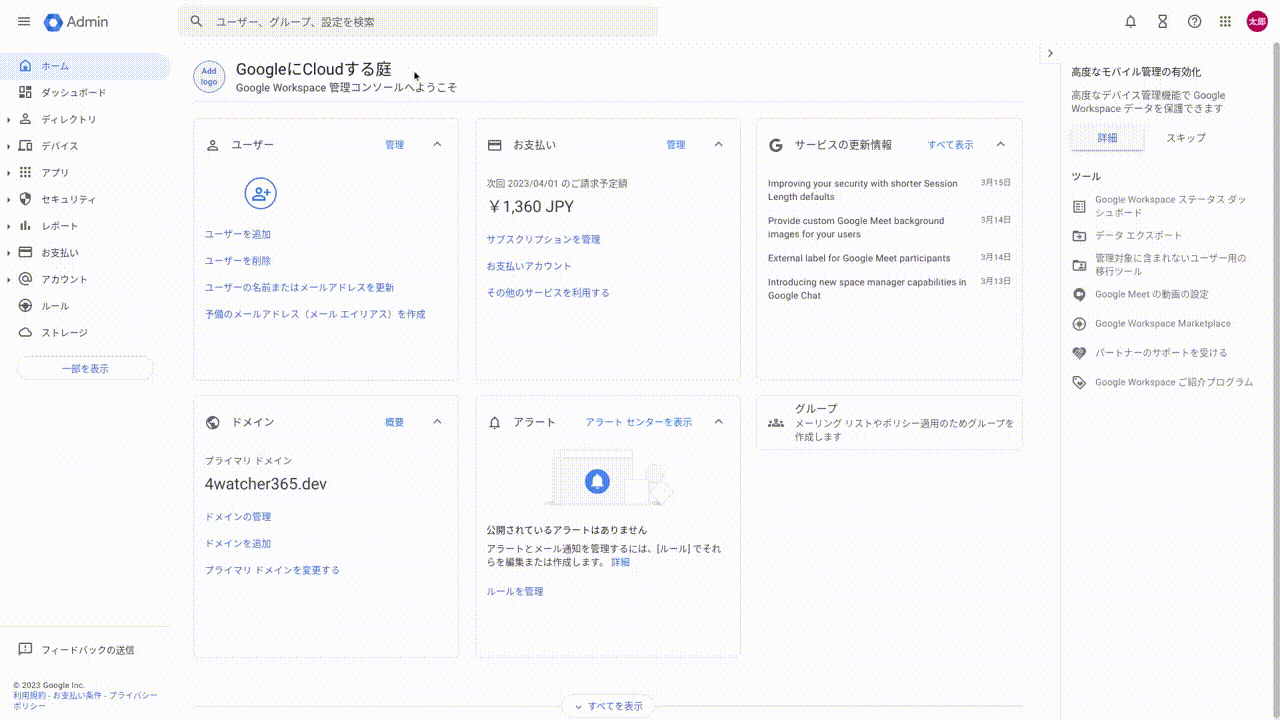This screenshot has height=720, width=1280.
Task: Click the グループ people icon
Action: coord(776,423)
